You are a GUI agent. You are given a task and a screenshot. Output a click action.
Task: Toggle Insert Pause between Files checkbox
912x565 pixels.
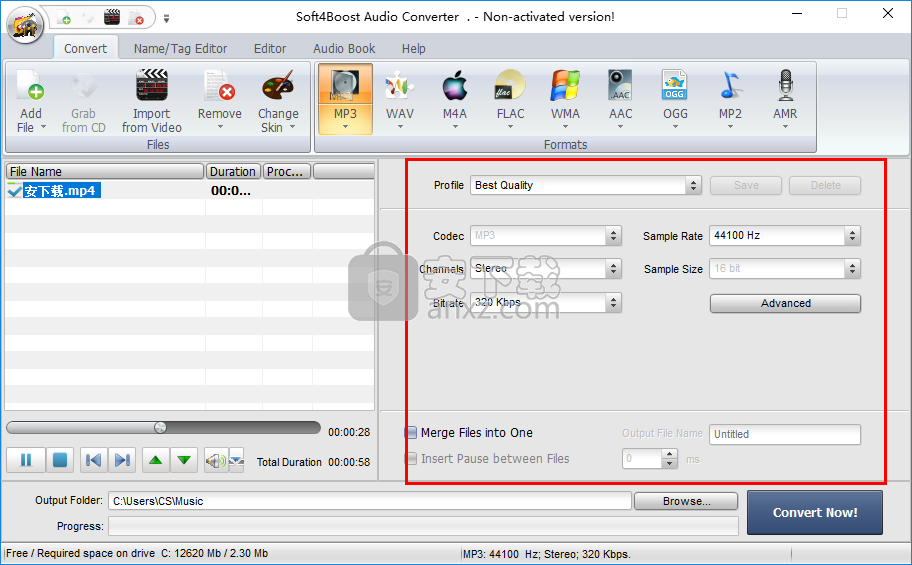[x=411, y=459]
